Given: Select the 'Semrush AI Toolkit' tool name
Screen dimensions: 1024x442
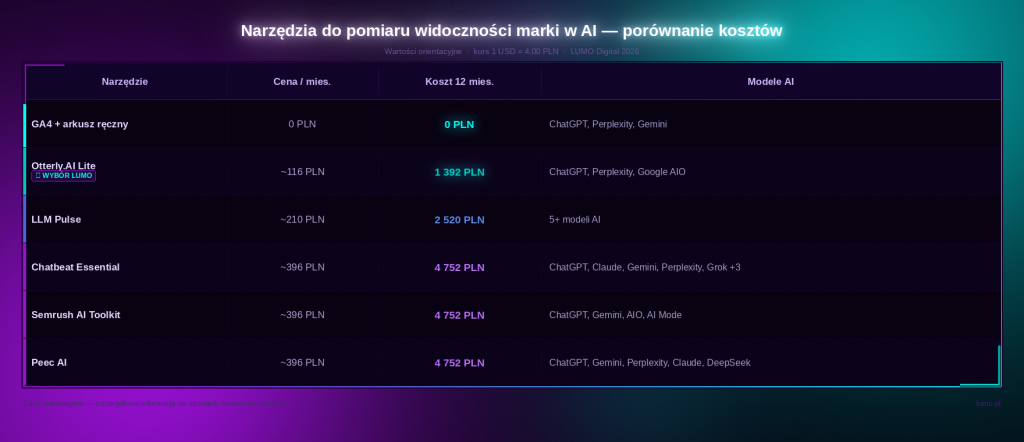Looking at the screenshot, I should (76, 315).
